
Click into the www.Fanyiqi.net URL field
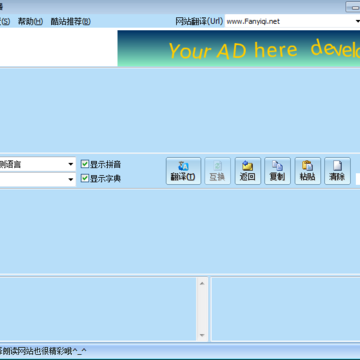pos(288,22)
